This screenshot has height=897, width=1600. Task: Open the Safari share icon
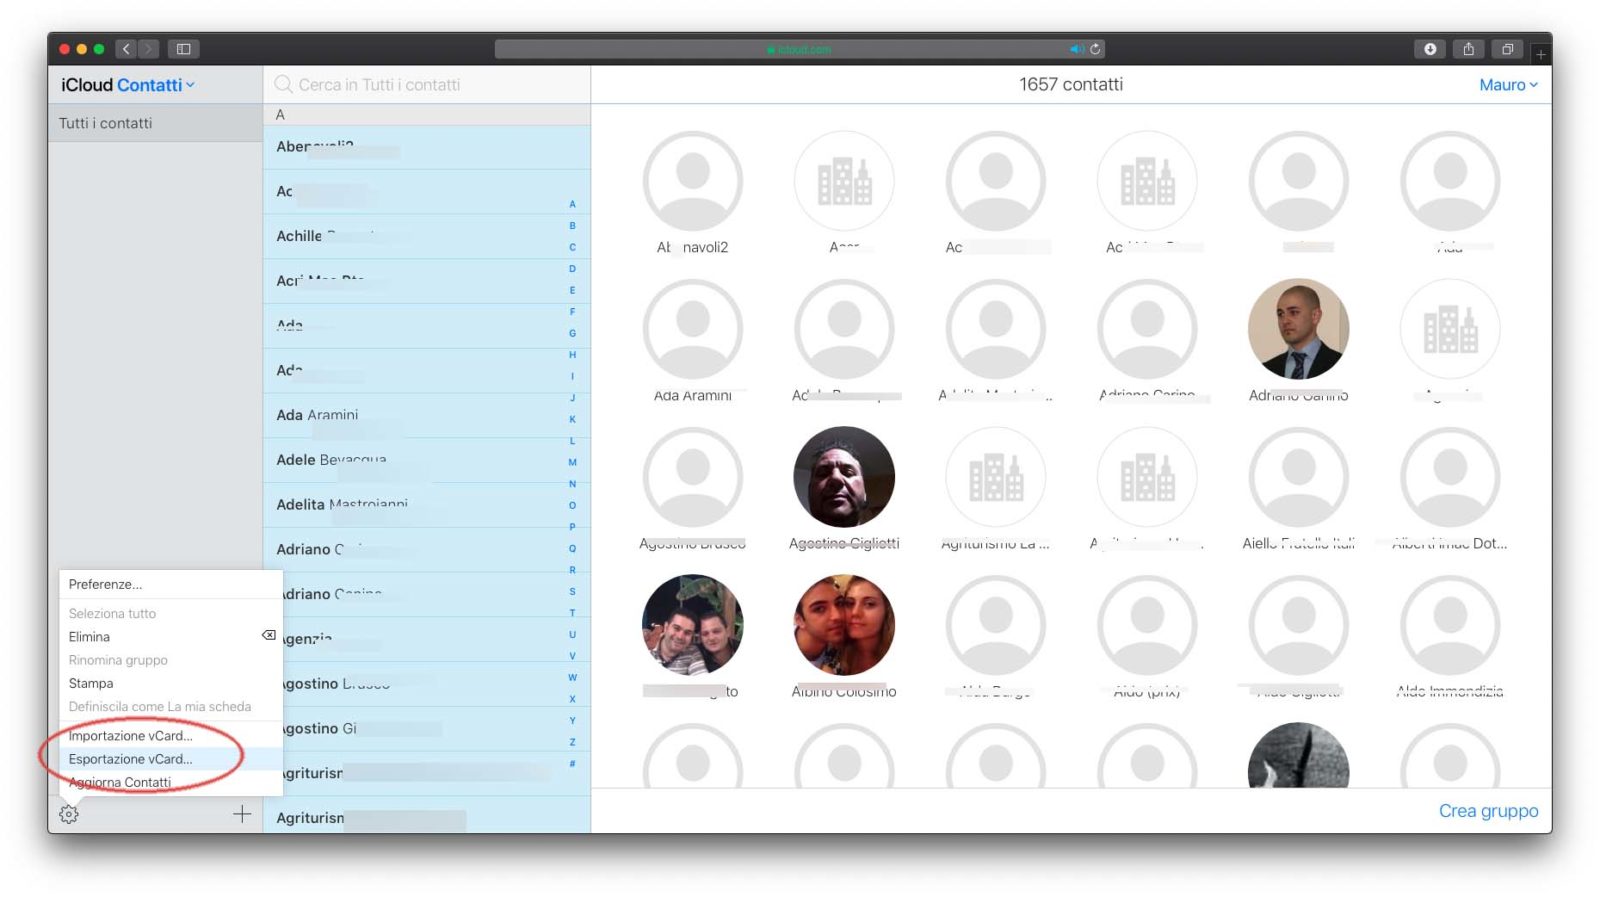click(x=1468, y=48)
